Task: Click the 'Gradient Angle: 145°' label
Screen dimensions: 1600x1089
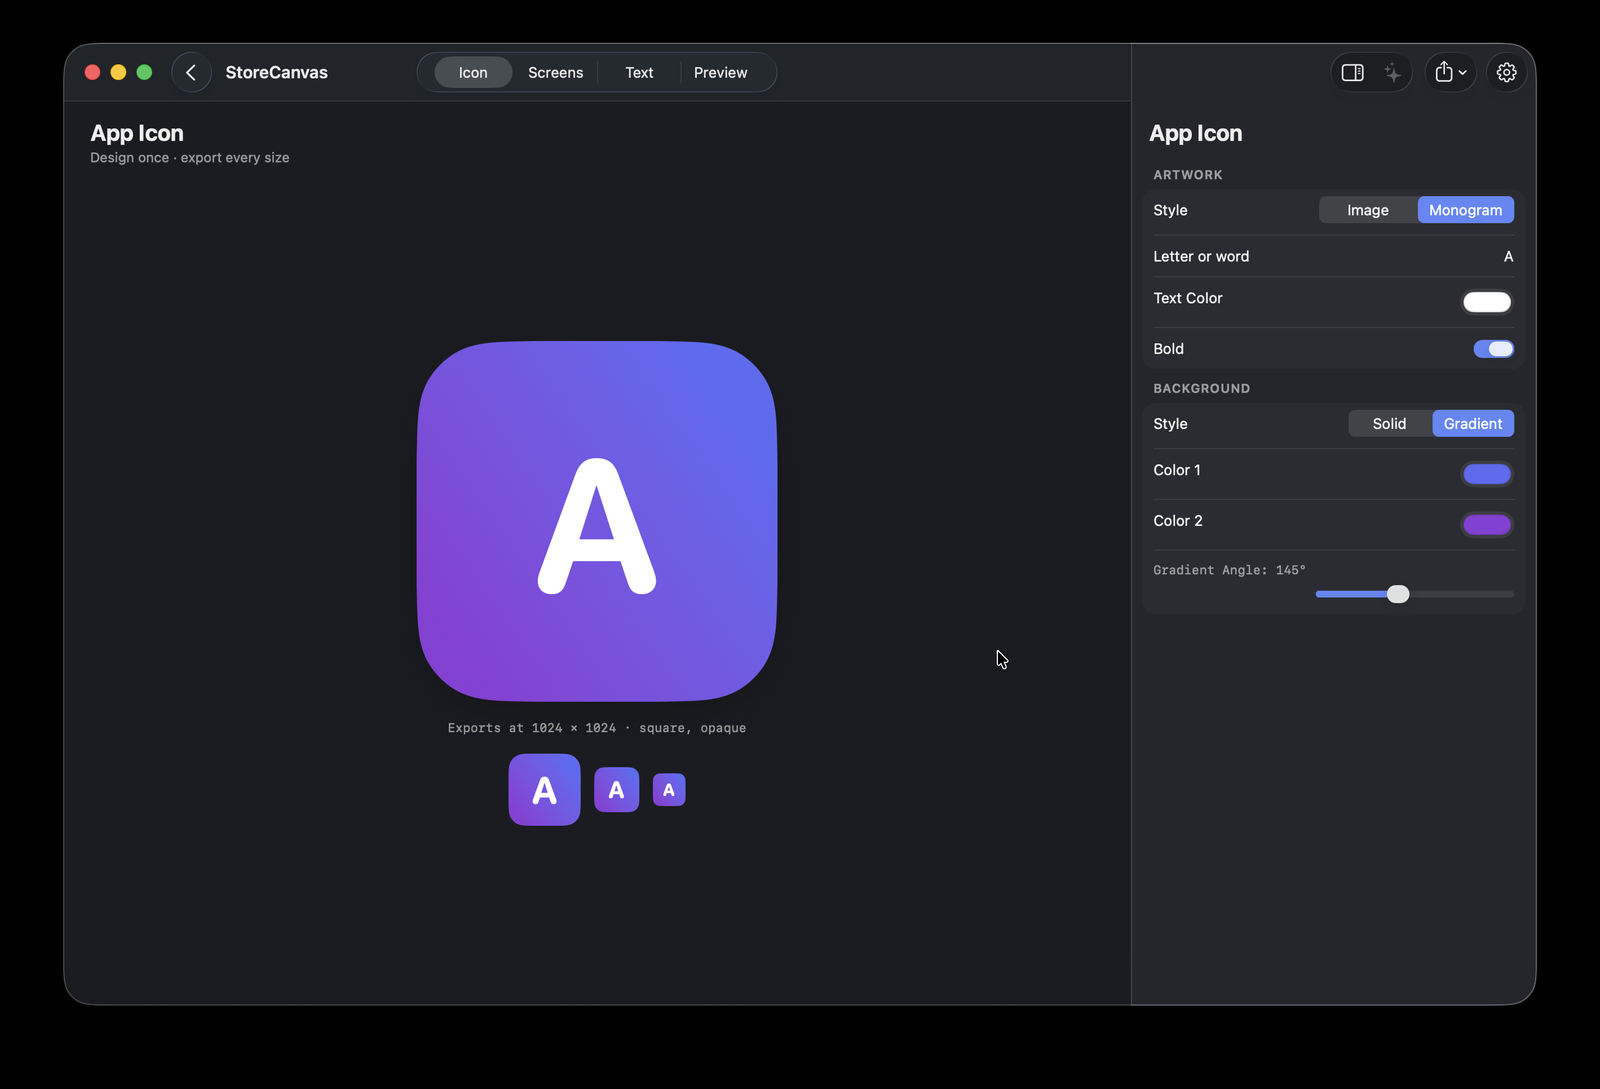Action: [x=1229, y=570]
